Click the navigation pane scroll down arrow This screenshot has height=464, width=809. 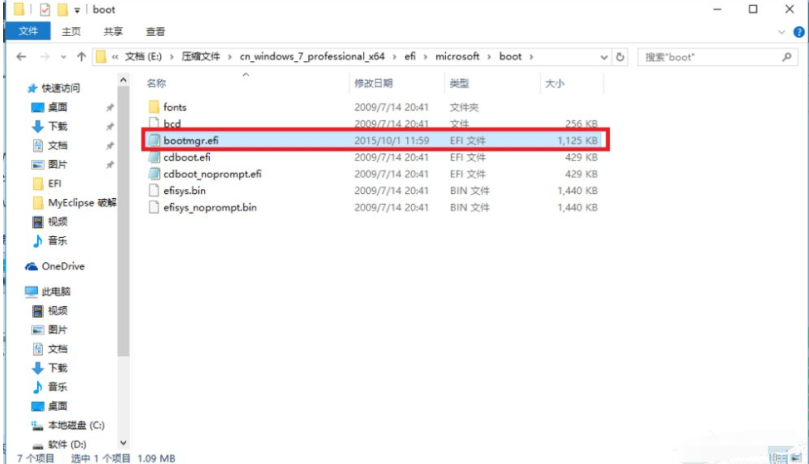tap(123, 443)
